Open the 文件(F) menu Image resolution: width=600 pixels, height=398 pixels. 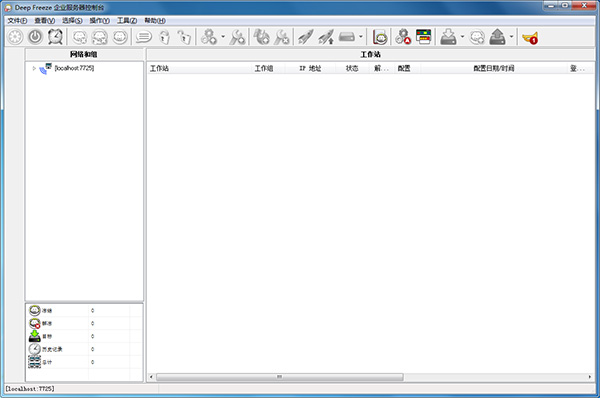coord(17,21)
